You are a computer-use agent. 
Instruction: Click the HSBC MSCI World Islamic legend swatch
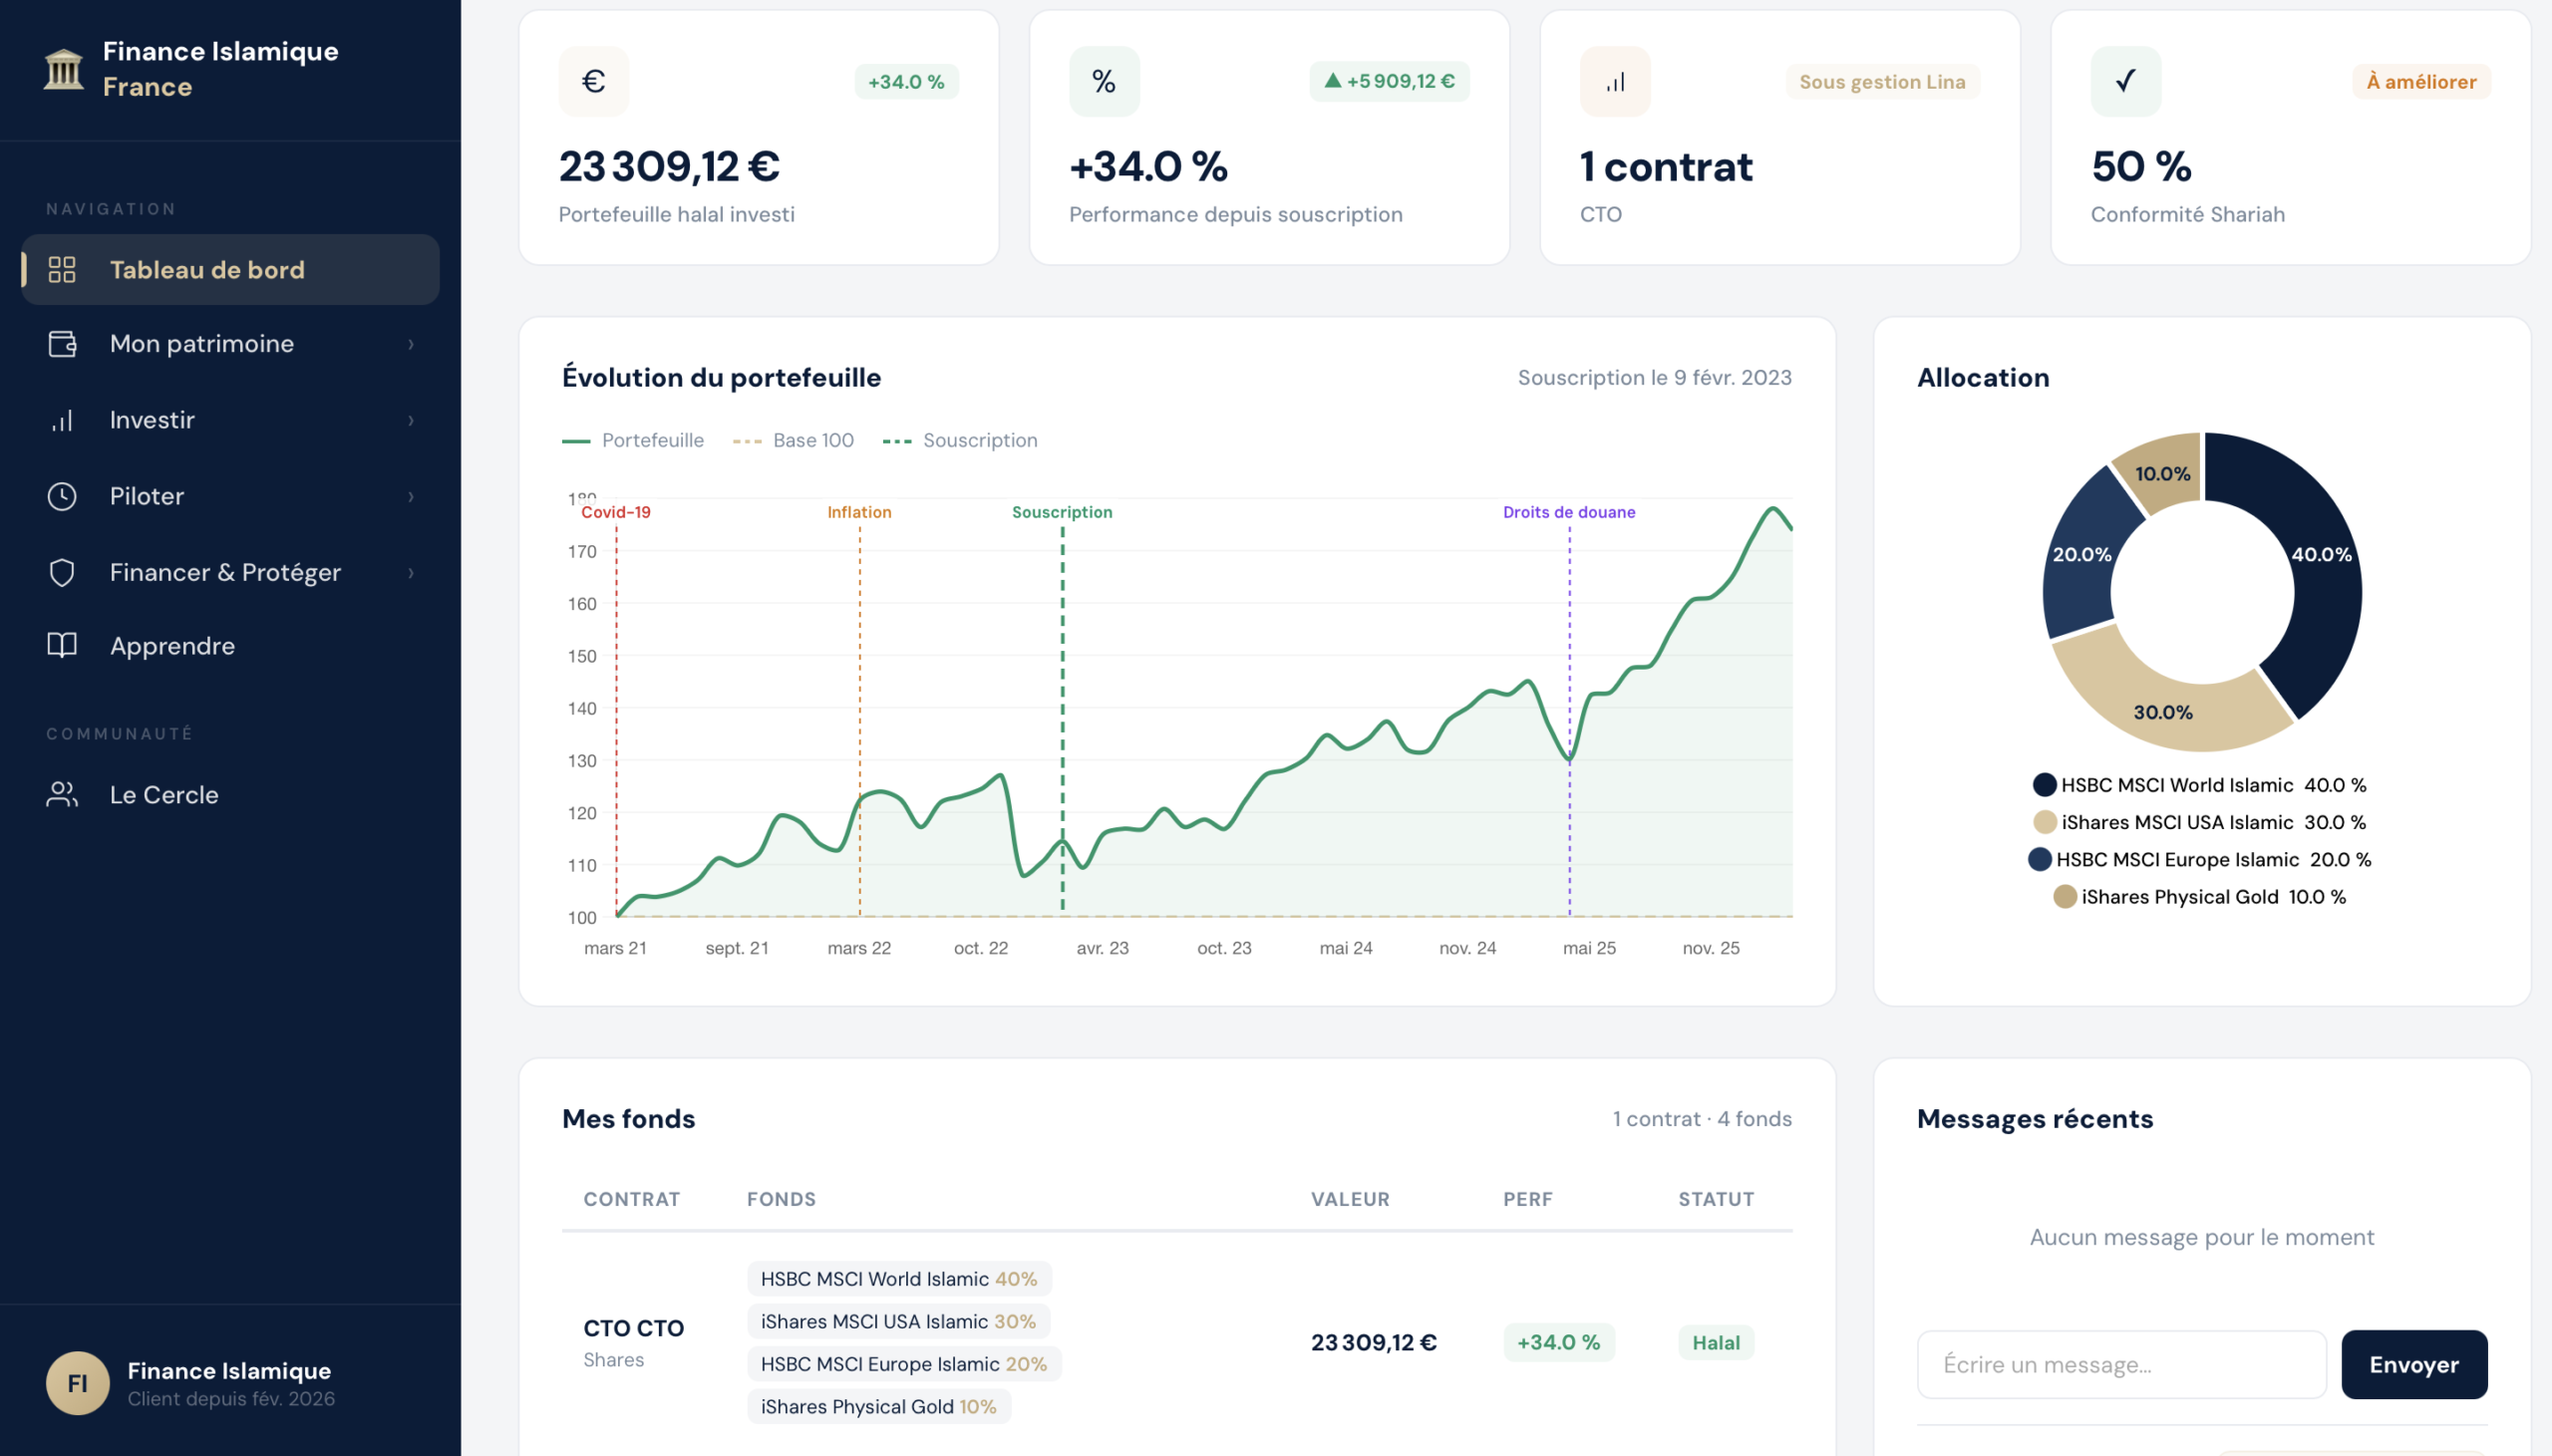click(x=2045, y=784)
